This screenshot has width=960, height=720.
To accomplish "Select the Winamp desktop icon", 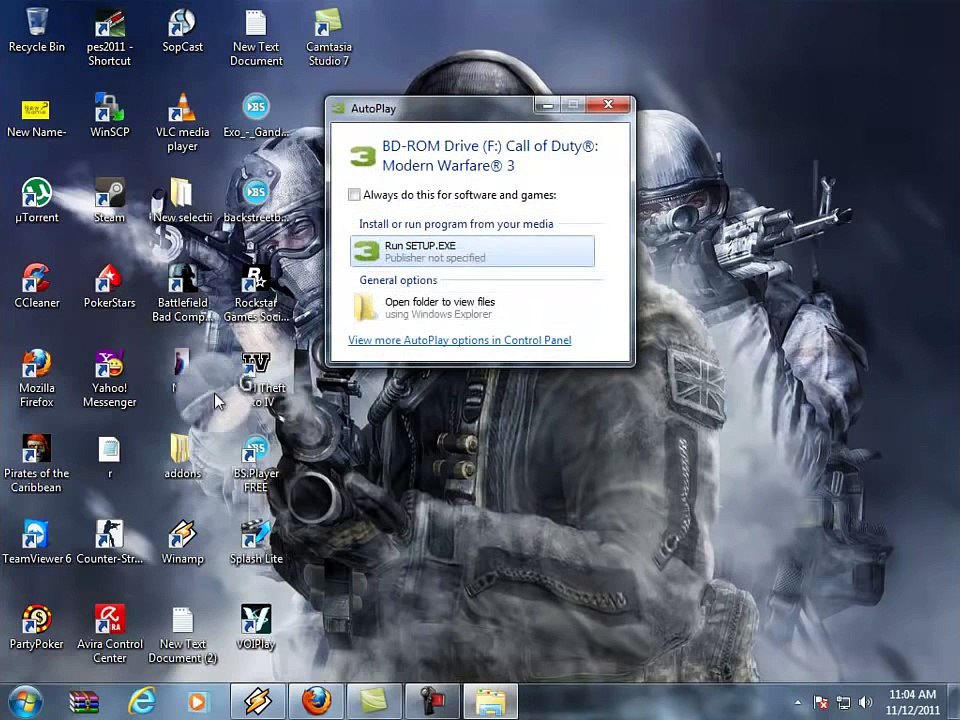I will pyautogui.click(x=182, y=541).
